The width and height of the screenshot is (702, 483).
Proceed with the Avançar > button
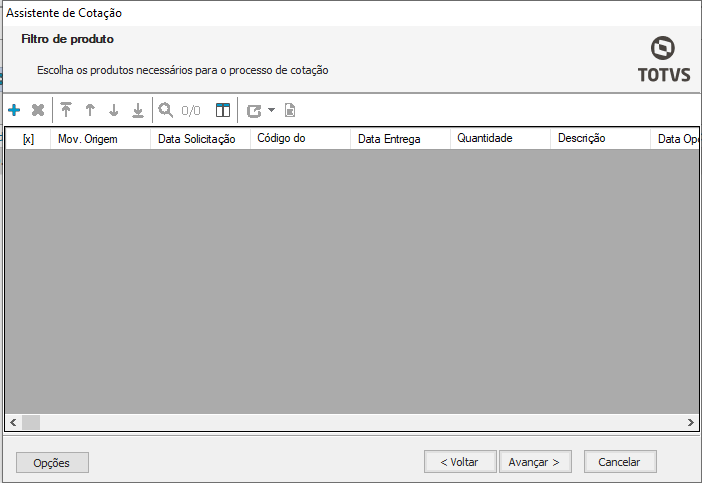coord(535,462)
